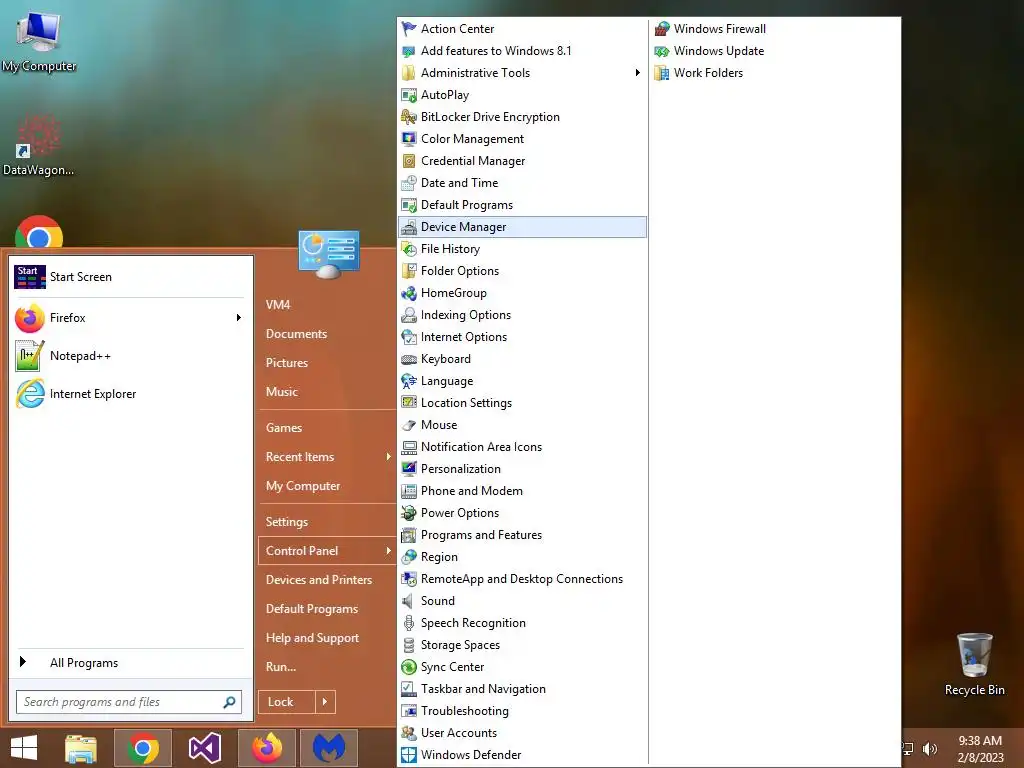Click the user account picture

tap(328, 254)
